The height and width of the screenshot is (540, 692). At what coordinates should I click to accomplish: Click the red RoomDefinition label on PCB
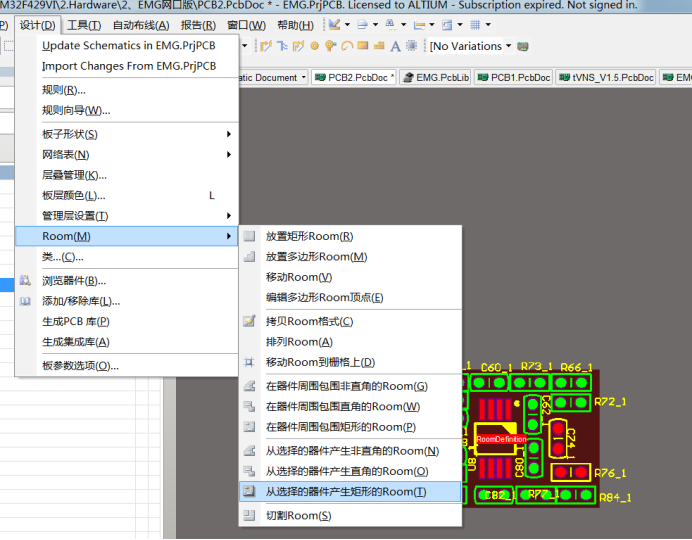tap(501, 439)
